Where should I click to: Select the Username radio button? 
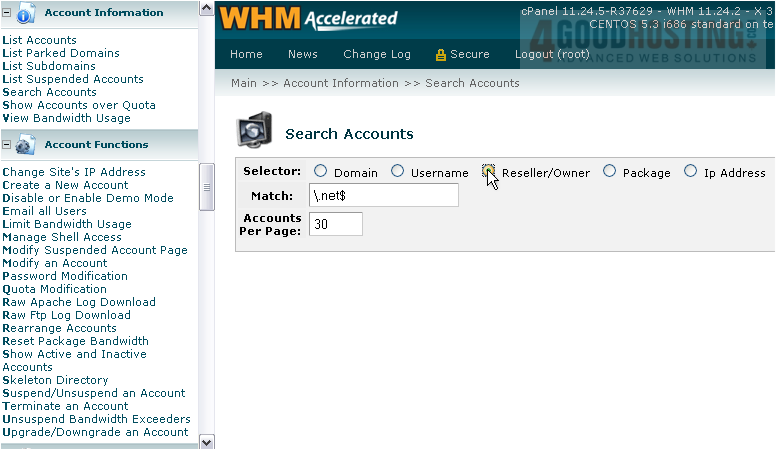pyautogui.click(x=397, y=172)
